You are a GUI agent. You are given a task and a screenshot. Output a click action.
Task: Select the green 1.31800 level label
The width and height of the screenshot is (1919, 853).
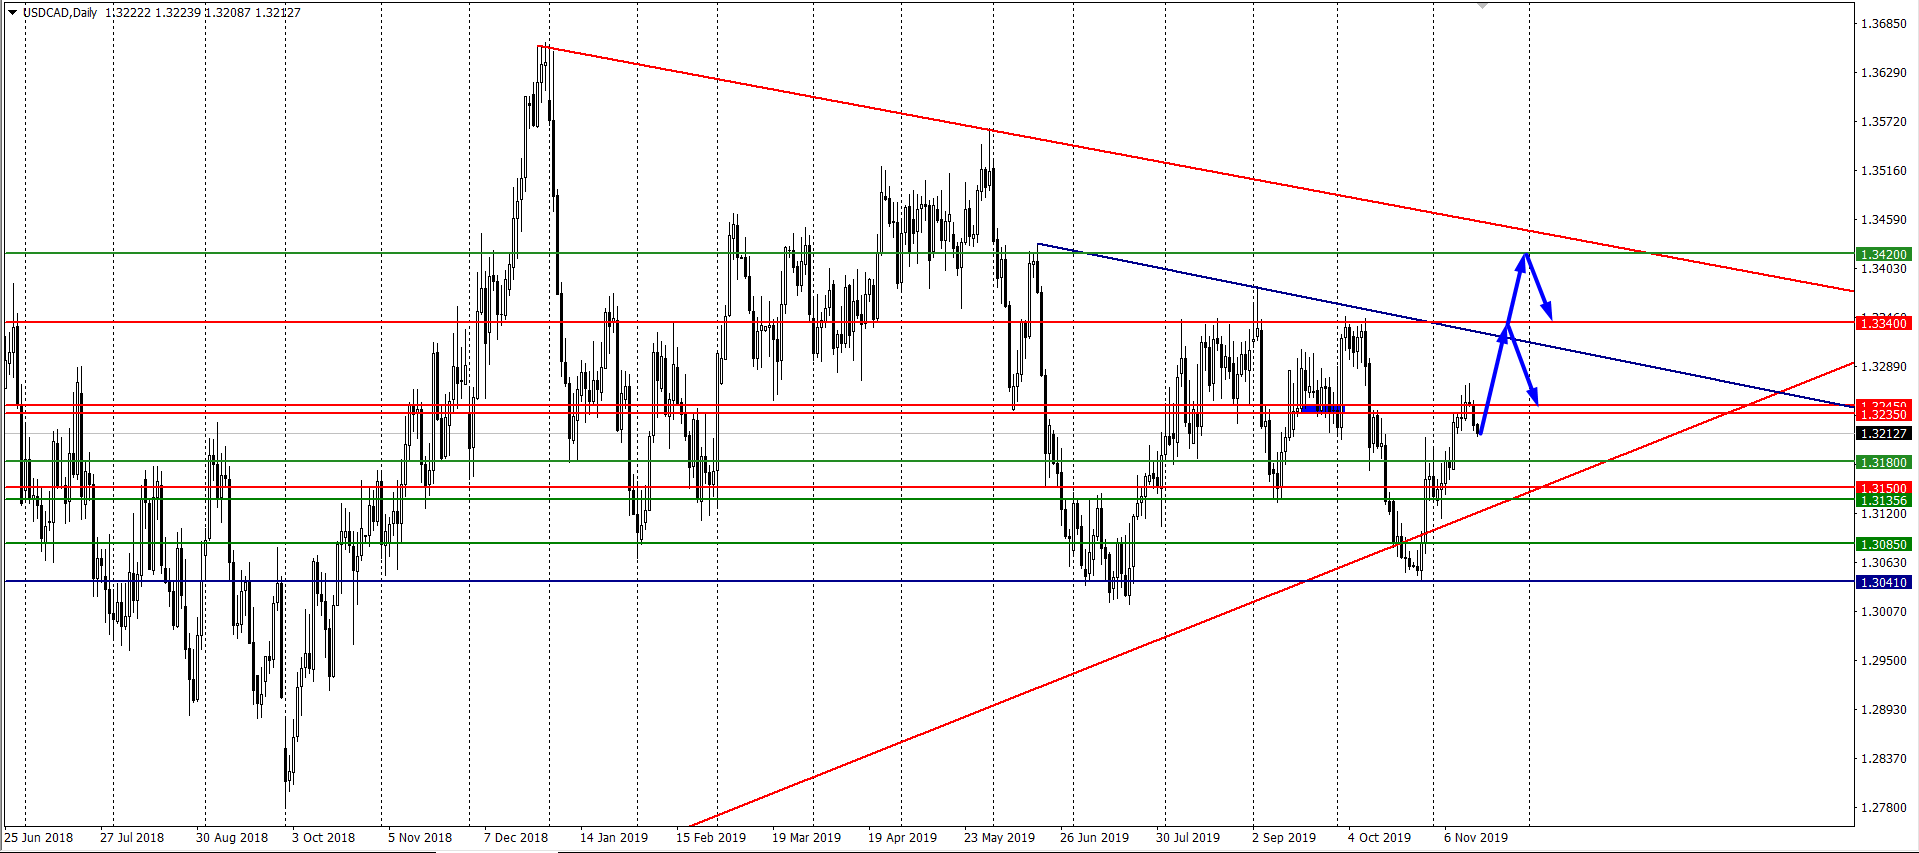point(1883,462)
